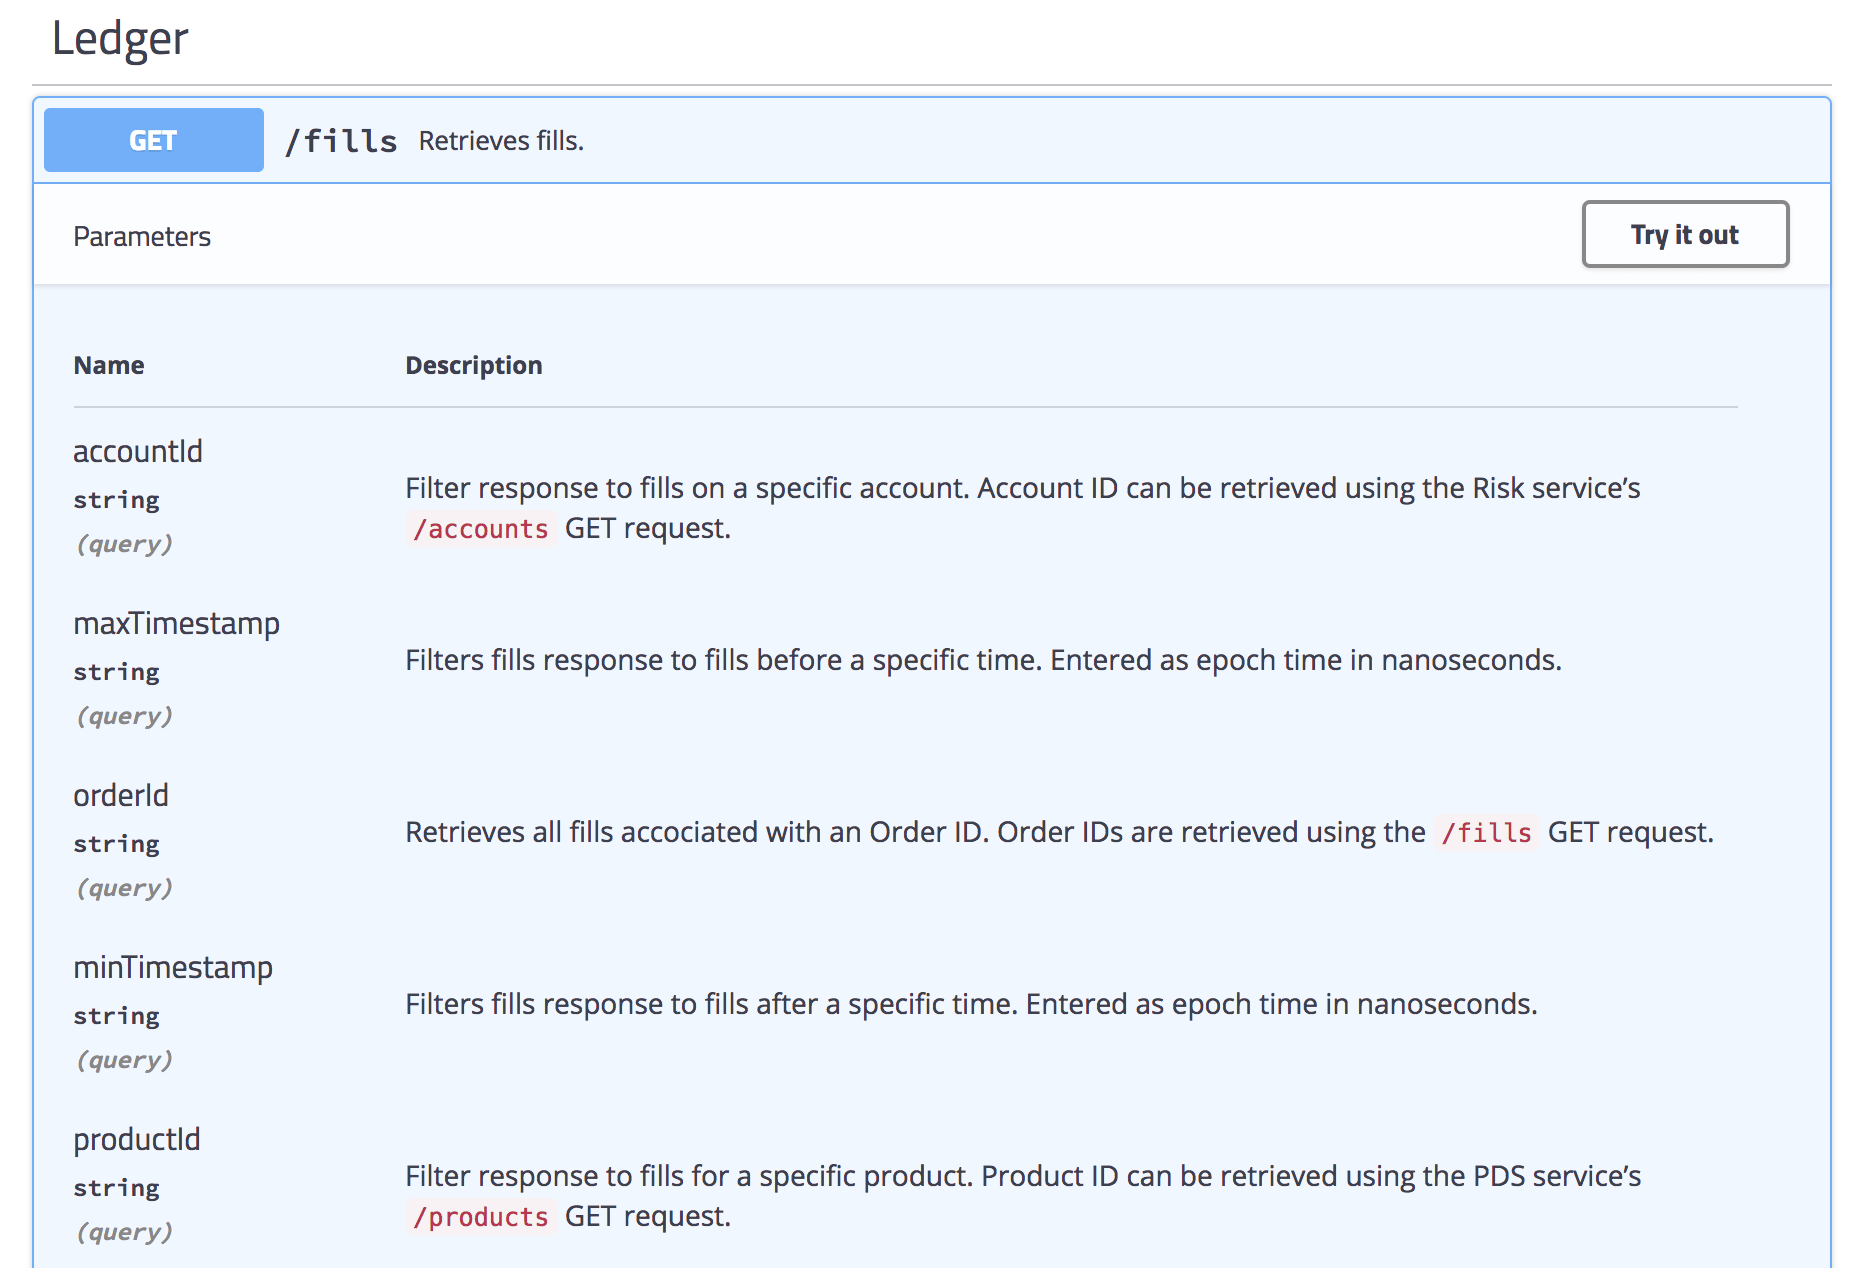This screenshot has width=1868, height=1268.
Task: Collapse the Ledger section
Action: (x=121, y=39)
